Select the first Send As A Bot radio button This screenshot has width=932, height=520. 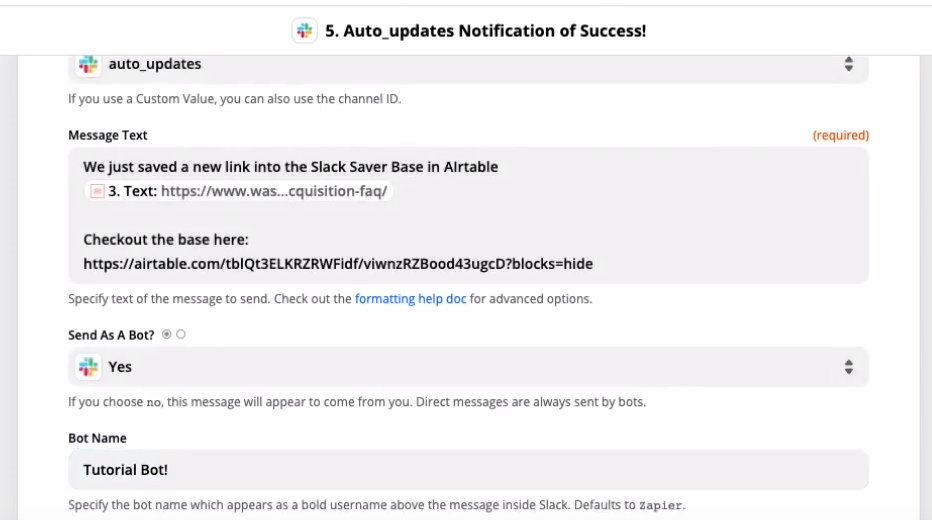pos(166,335)
